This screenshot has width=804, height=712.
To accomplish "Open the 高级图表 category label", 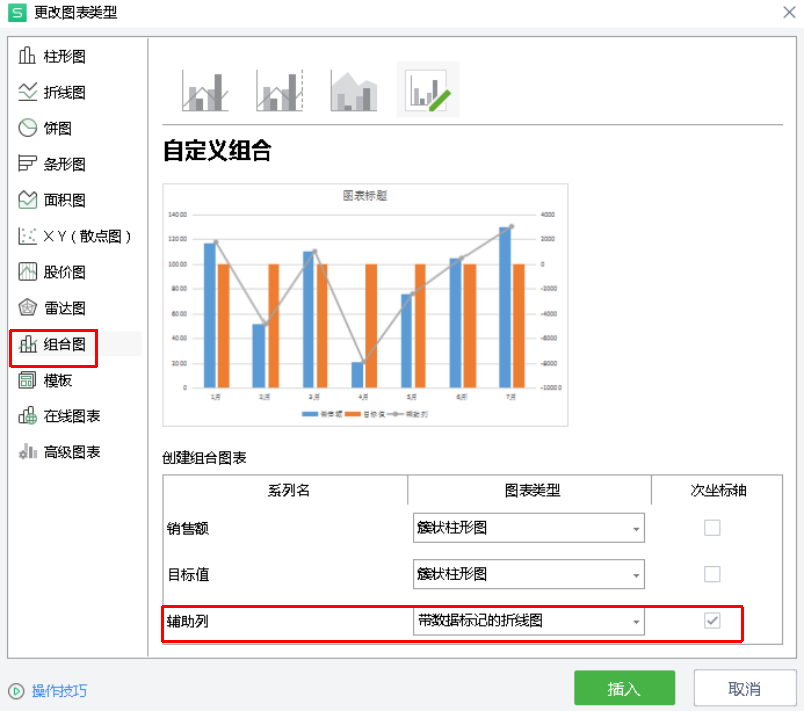I will point(72,452).
